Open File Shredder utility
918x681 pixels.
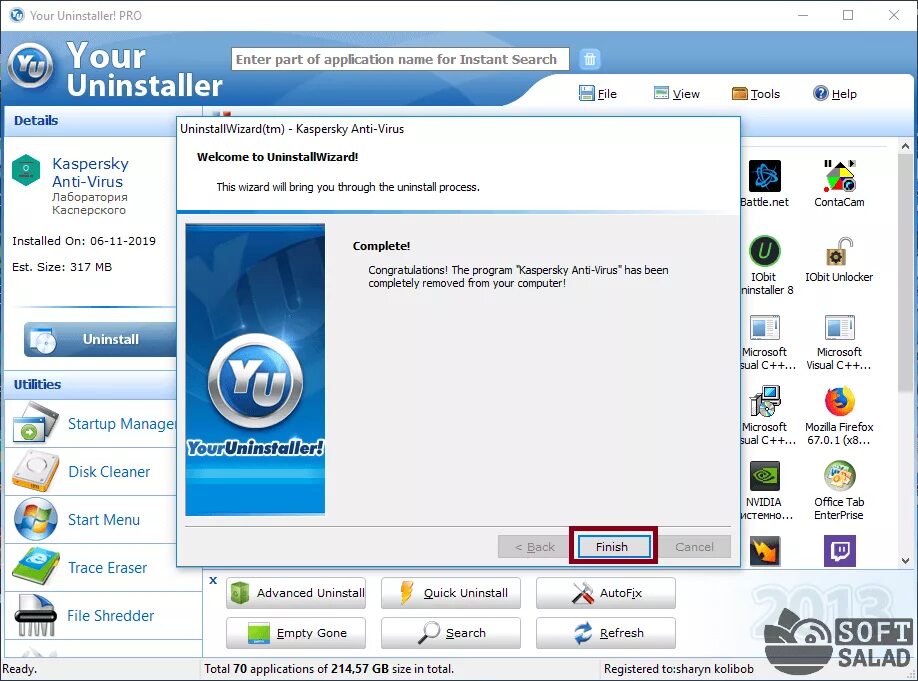point(104,616)
